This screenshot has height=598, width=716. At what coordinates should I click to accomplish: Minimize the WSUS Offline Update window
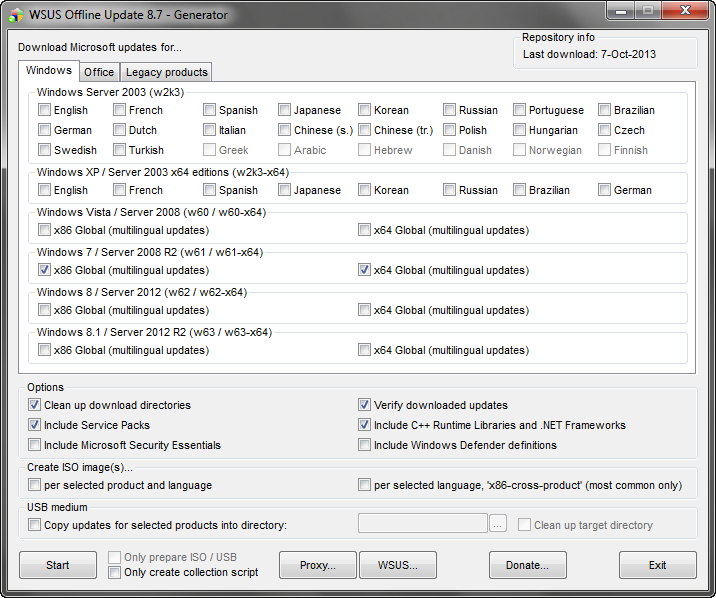point(621,11)
